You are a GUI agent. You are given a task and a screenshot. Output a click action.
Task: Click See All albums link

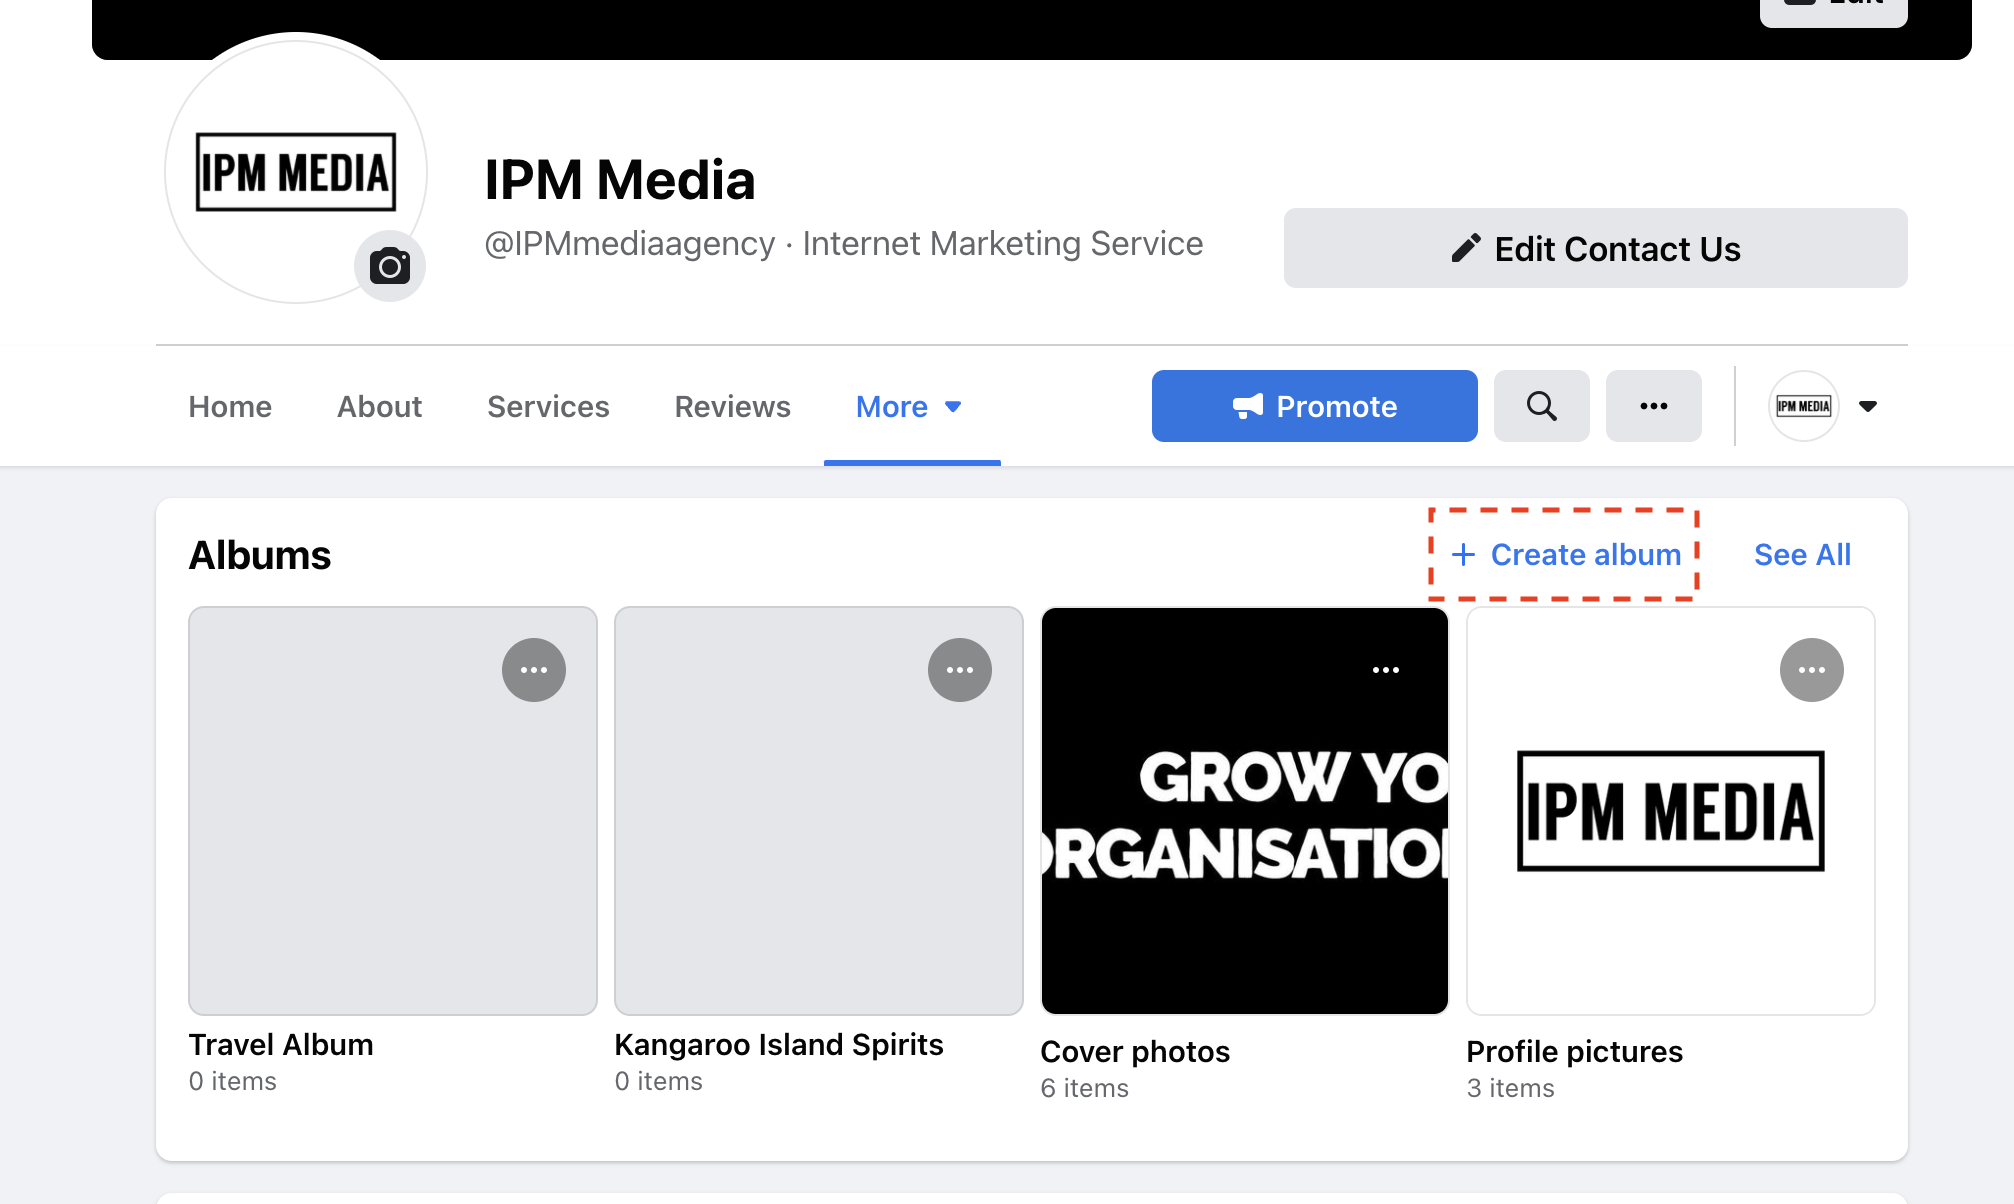(x=1802, y=554)
